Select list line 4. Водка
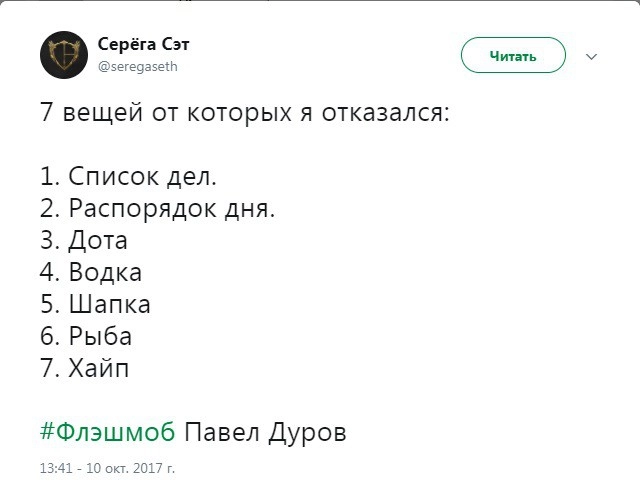This screenshot has height=495, width=640. (91, 273)
